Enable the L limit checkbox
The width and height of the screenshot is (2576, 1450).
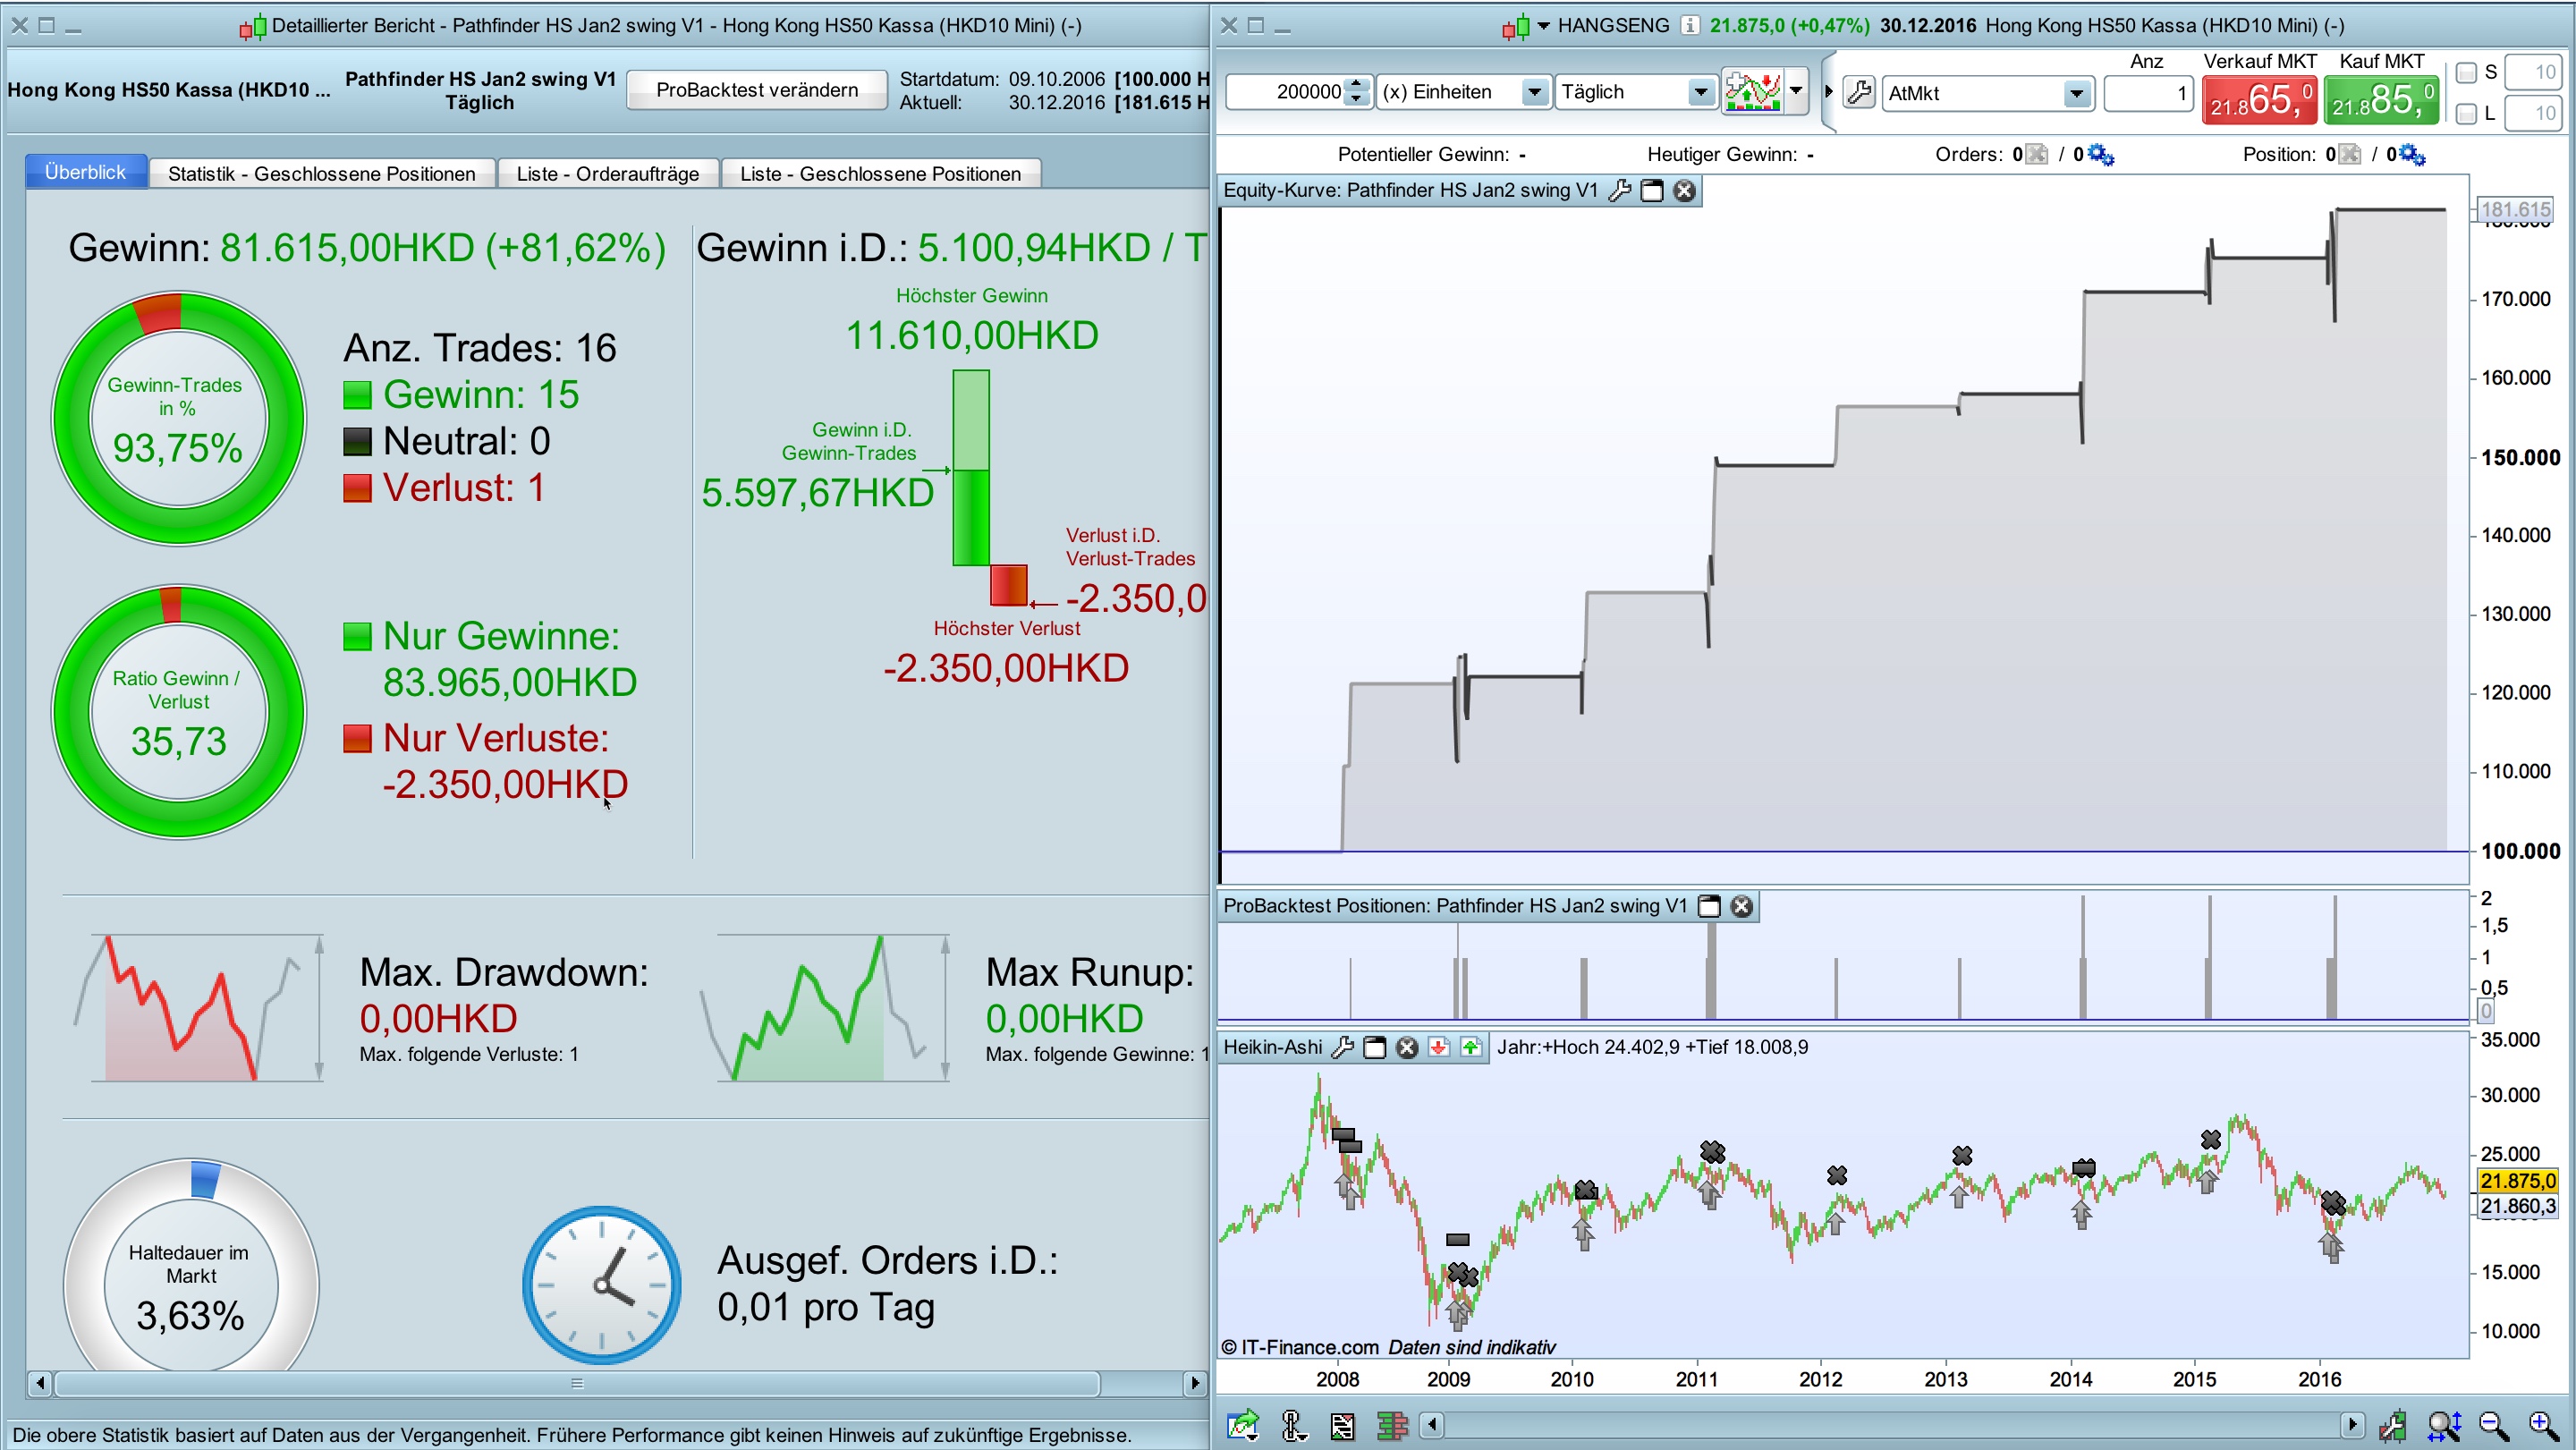pyautogui.click(x=2466, y=113)
